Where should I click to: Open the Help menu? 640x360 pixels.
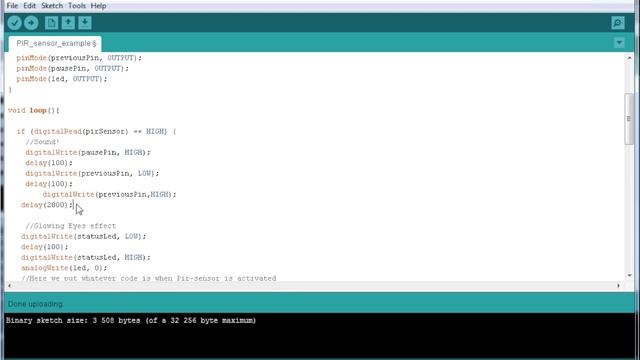coord(98,6)
